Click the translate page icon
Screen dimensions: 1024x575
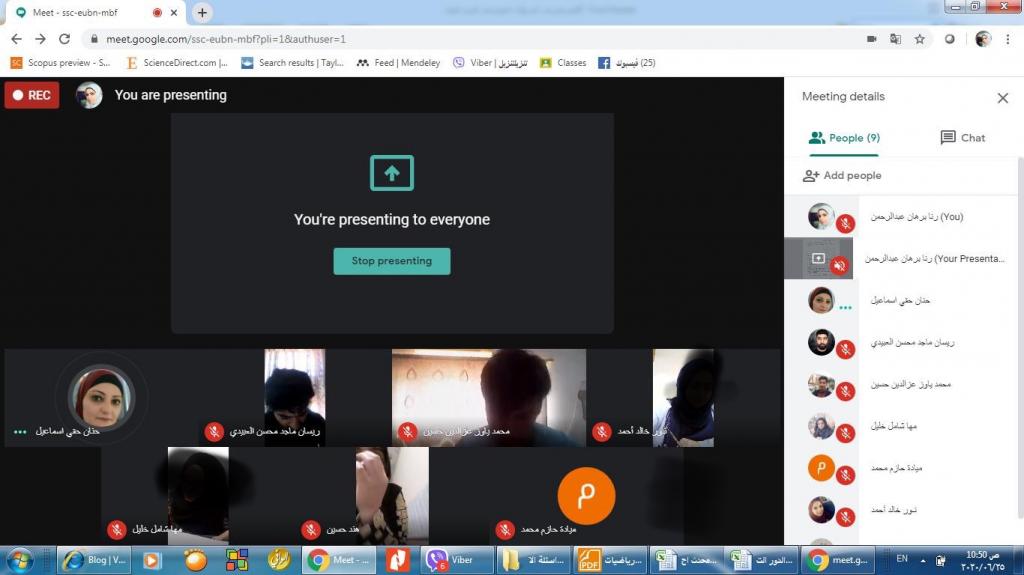(895, 39)
